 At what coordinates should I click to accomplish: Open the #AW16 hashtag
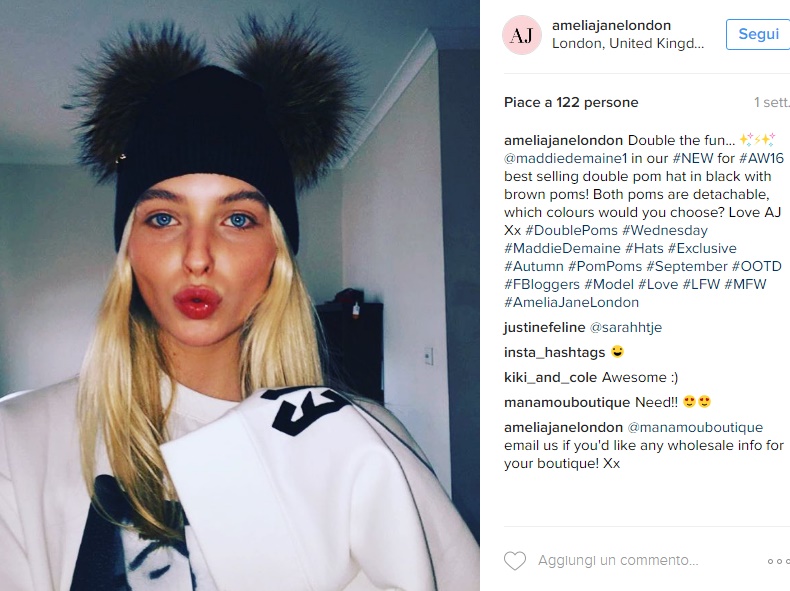(x=762, y=158)
